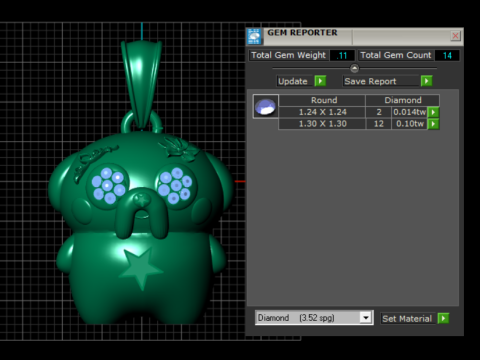Click the green arrow for the 0.10tw row
The width and height of the screenshot is (480, 360).
(433, 124)
